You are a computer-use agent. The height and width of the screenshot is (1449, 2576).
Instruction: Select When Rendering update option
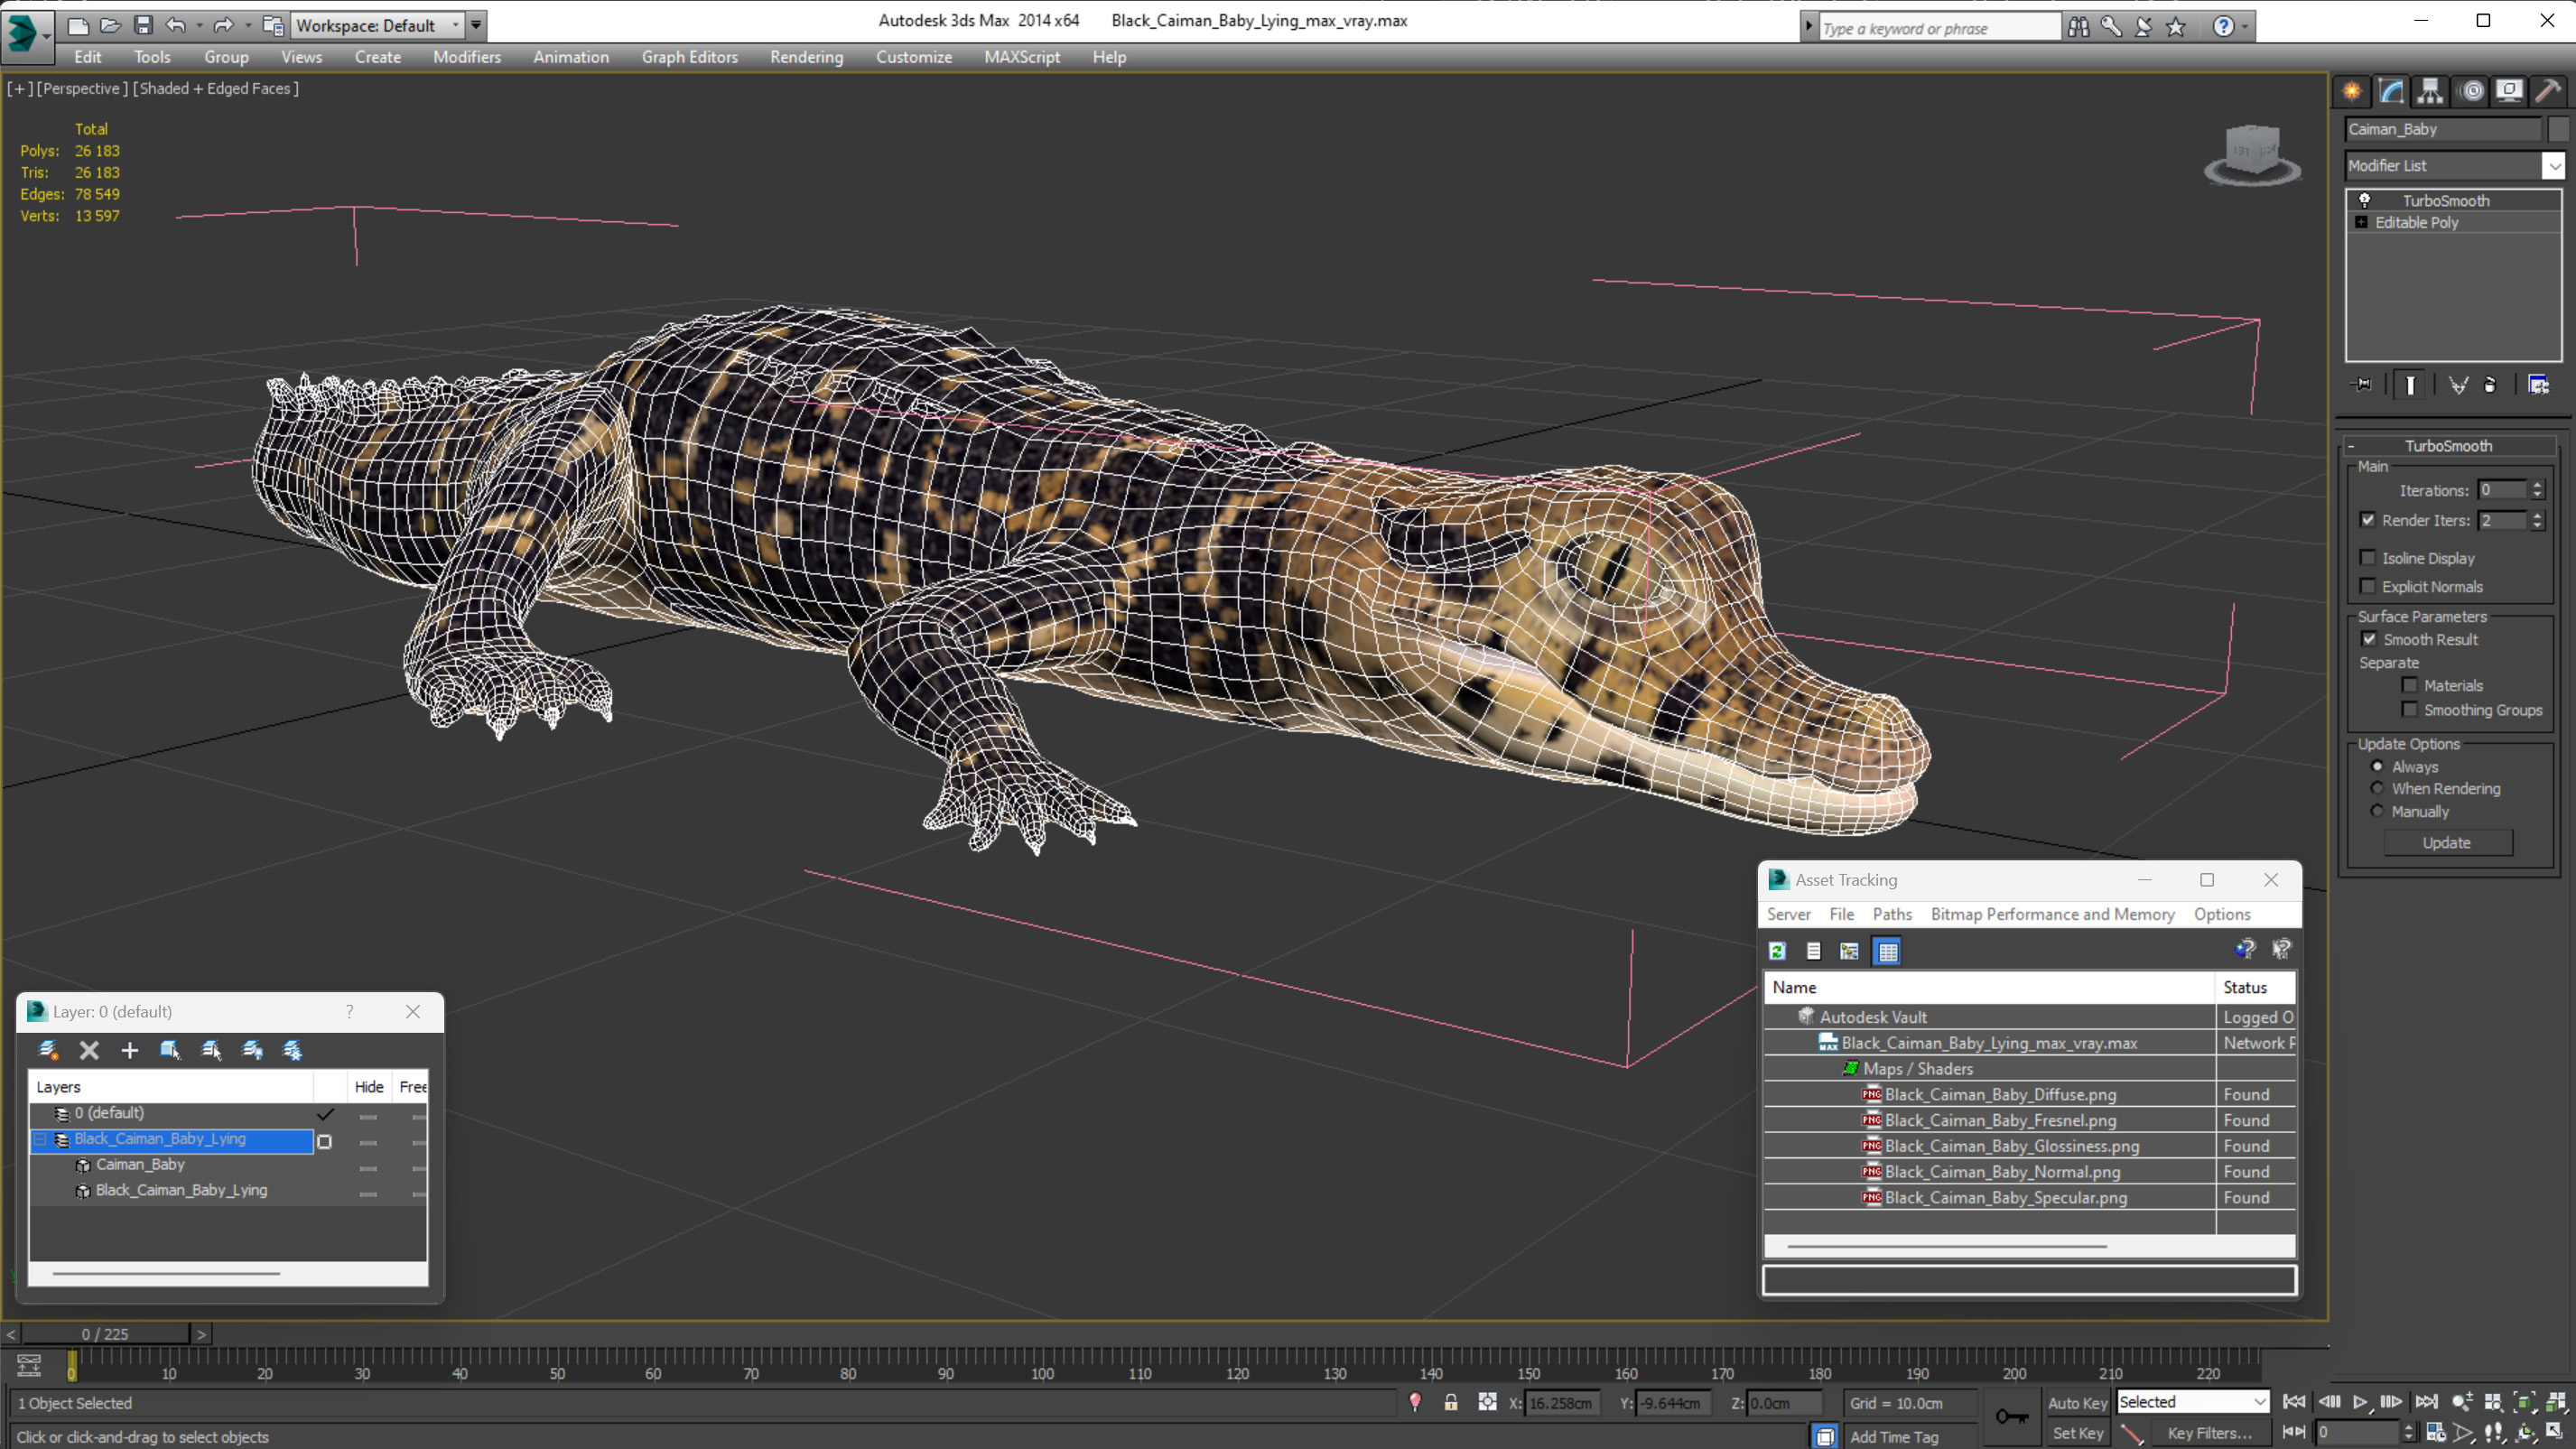tap(2377, 788)
